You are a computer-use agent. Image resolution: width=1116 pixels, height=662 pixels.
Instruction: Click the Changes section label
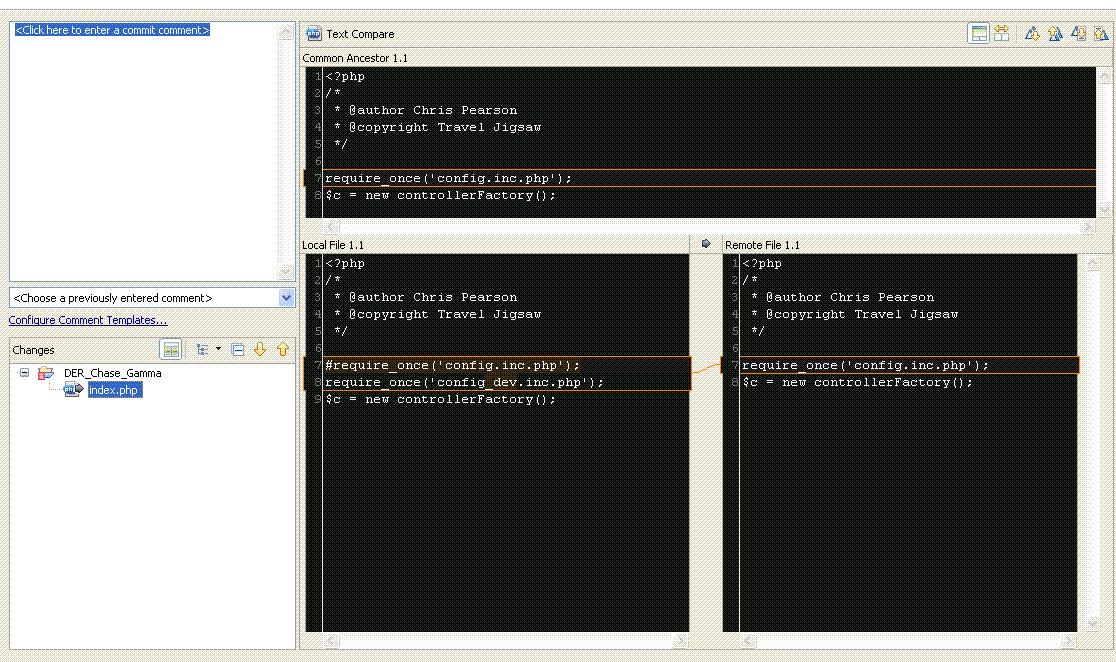33,350
